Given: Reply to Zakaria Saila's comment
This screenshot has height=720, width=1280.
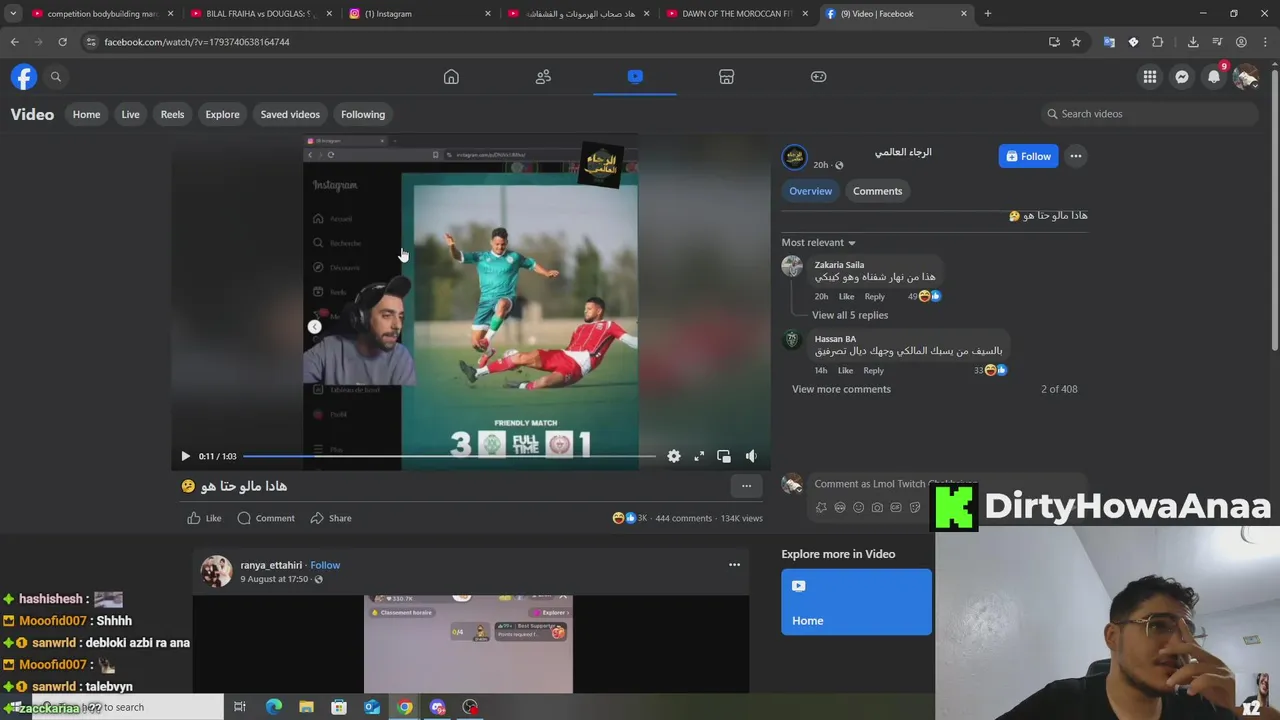Looking at the screenshot, I should click(x=875, y=297).
